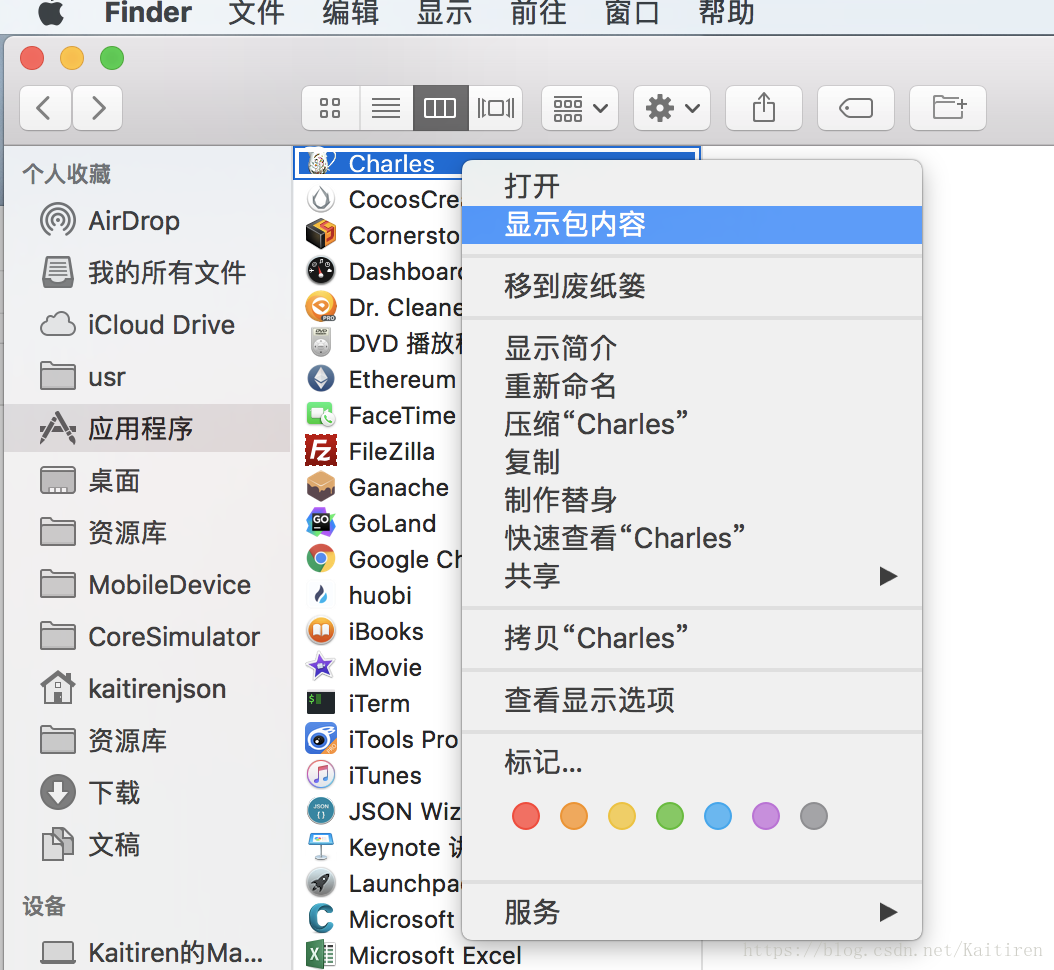The width and height of the screenshot is (1054, 970).
Task: Expand the 服务 submenu
Action: tap(692, 912)
